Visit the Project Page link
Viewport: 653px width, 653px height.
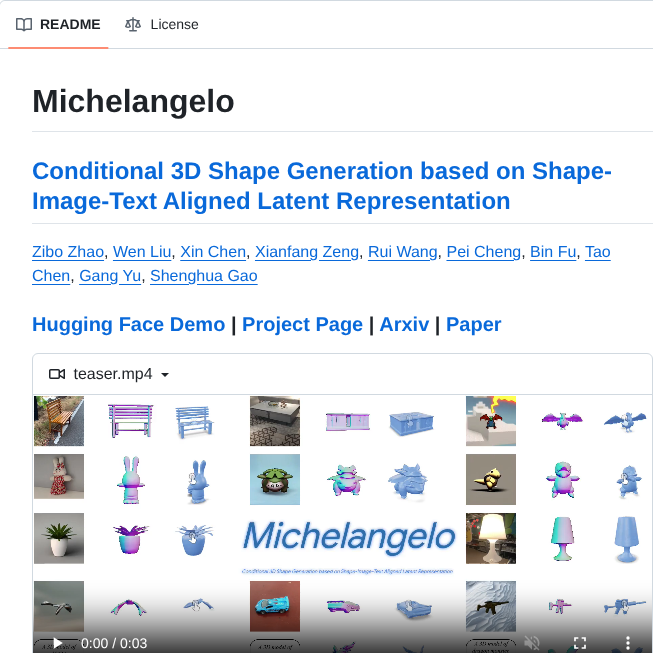coord(302,324)
